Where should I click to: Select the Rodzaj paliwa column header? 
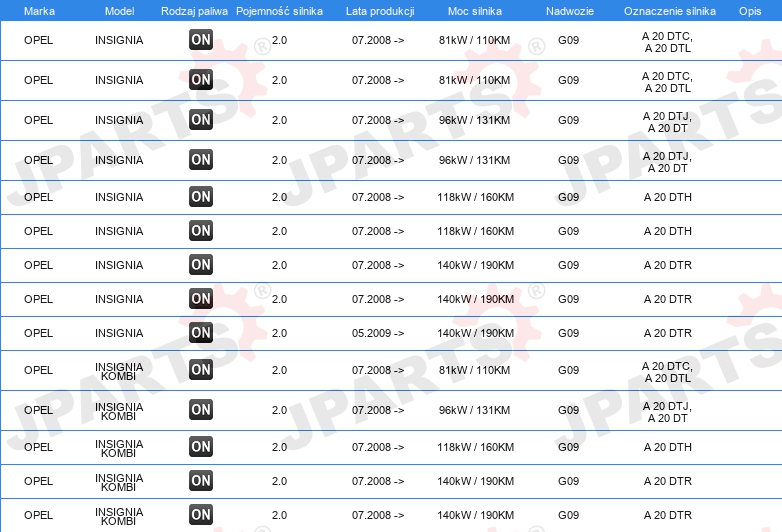[194, 11]
